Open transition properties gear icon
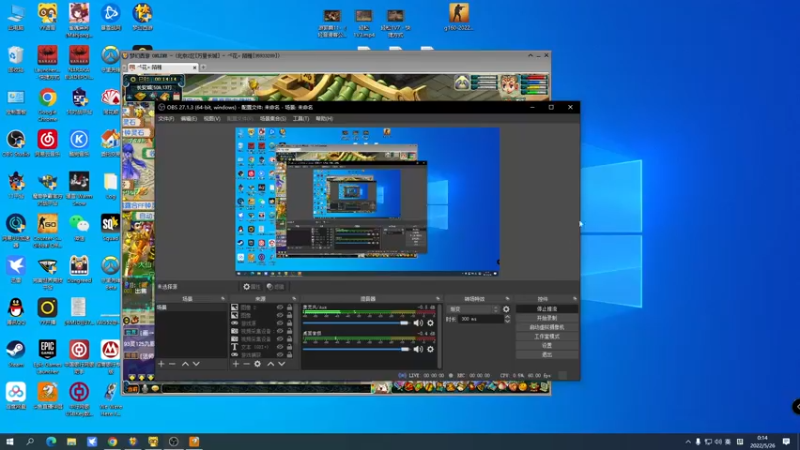The image size is (800, 450). click(506, 309)
